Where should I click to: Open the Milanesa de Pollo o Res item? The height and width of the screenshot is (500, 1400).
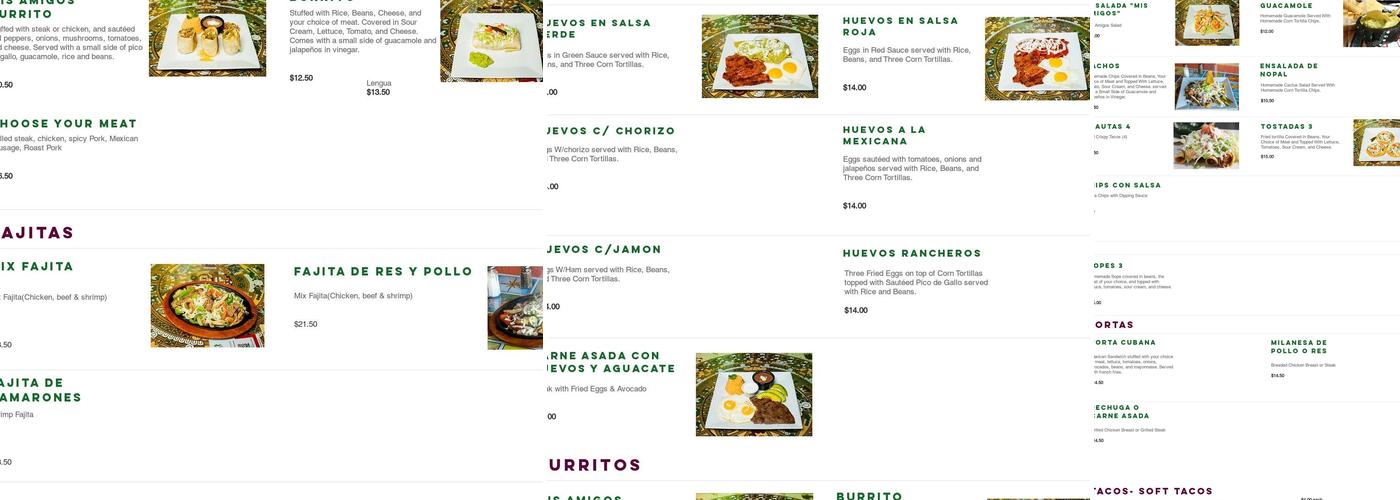point(1299,347)
